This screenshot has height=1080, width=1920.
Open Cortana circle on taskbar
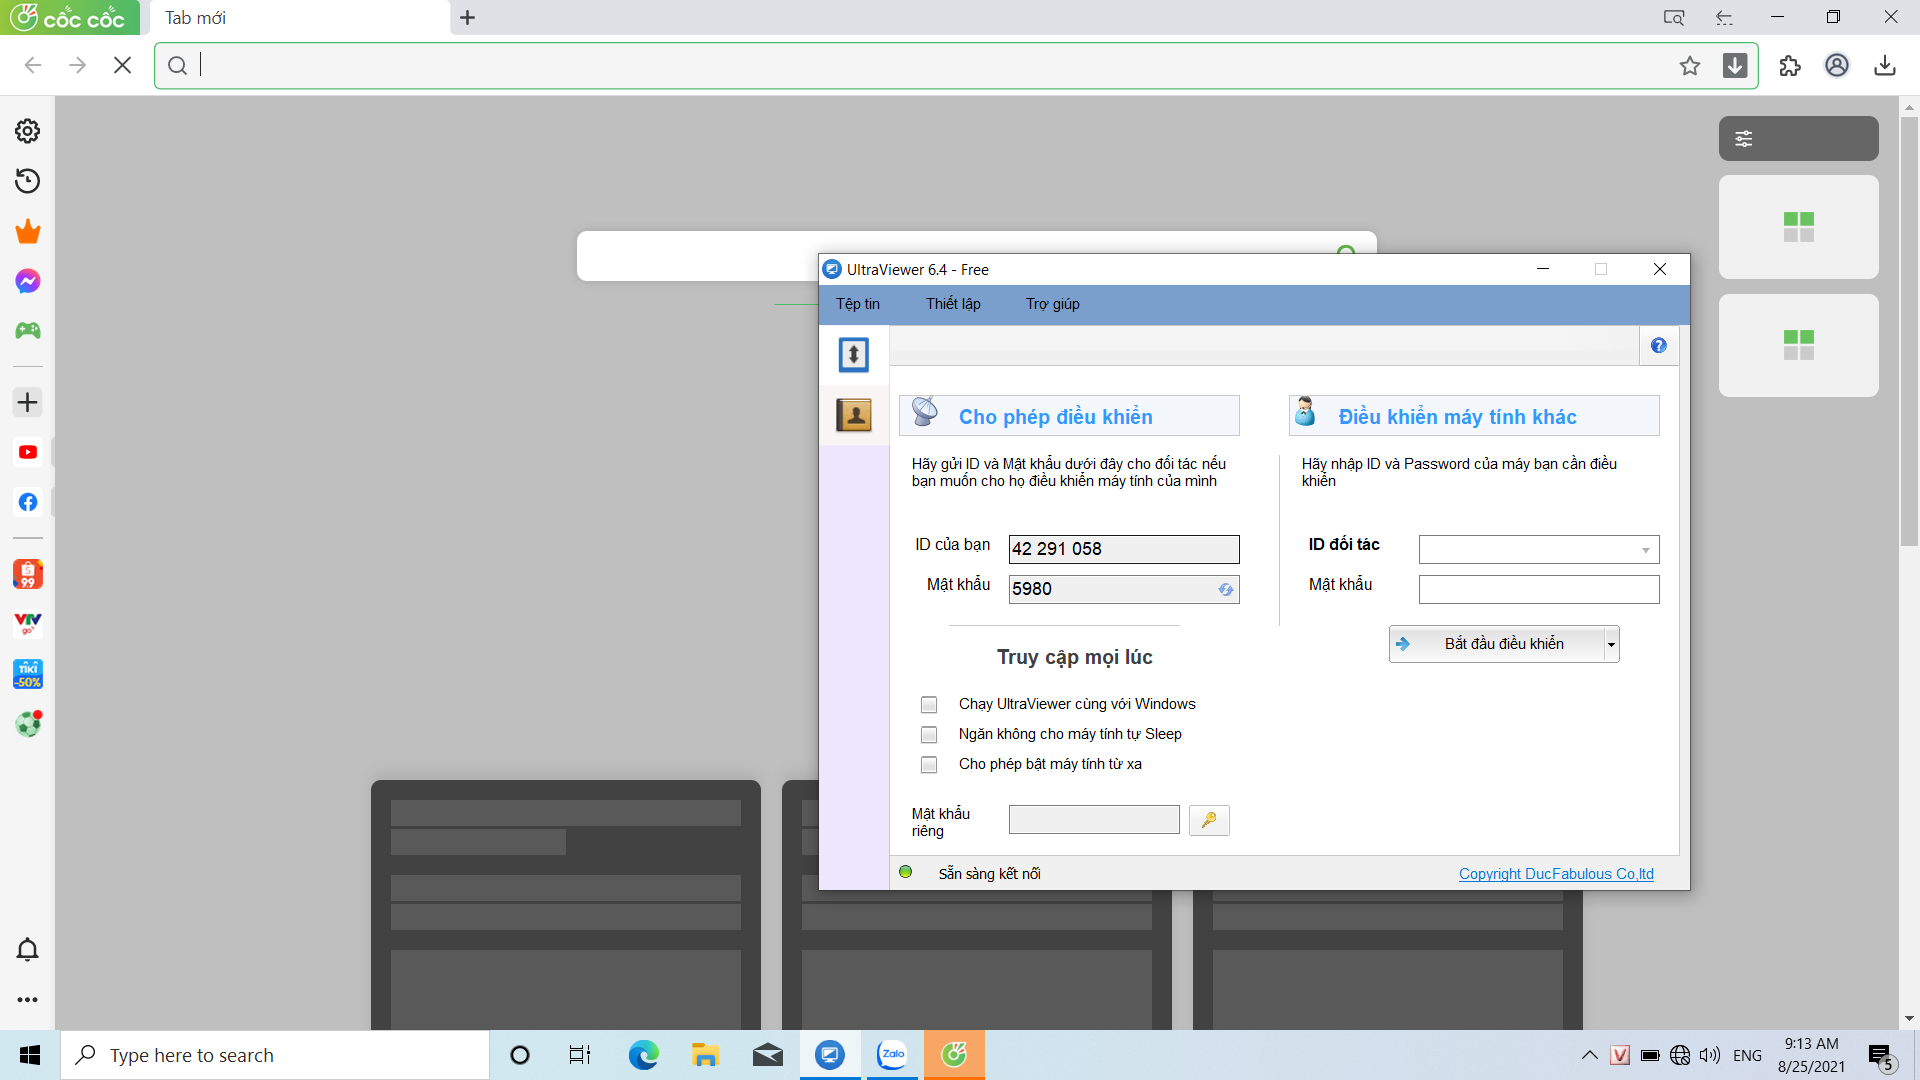pyautogui.click(x=519, y=1055)
